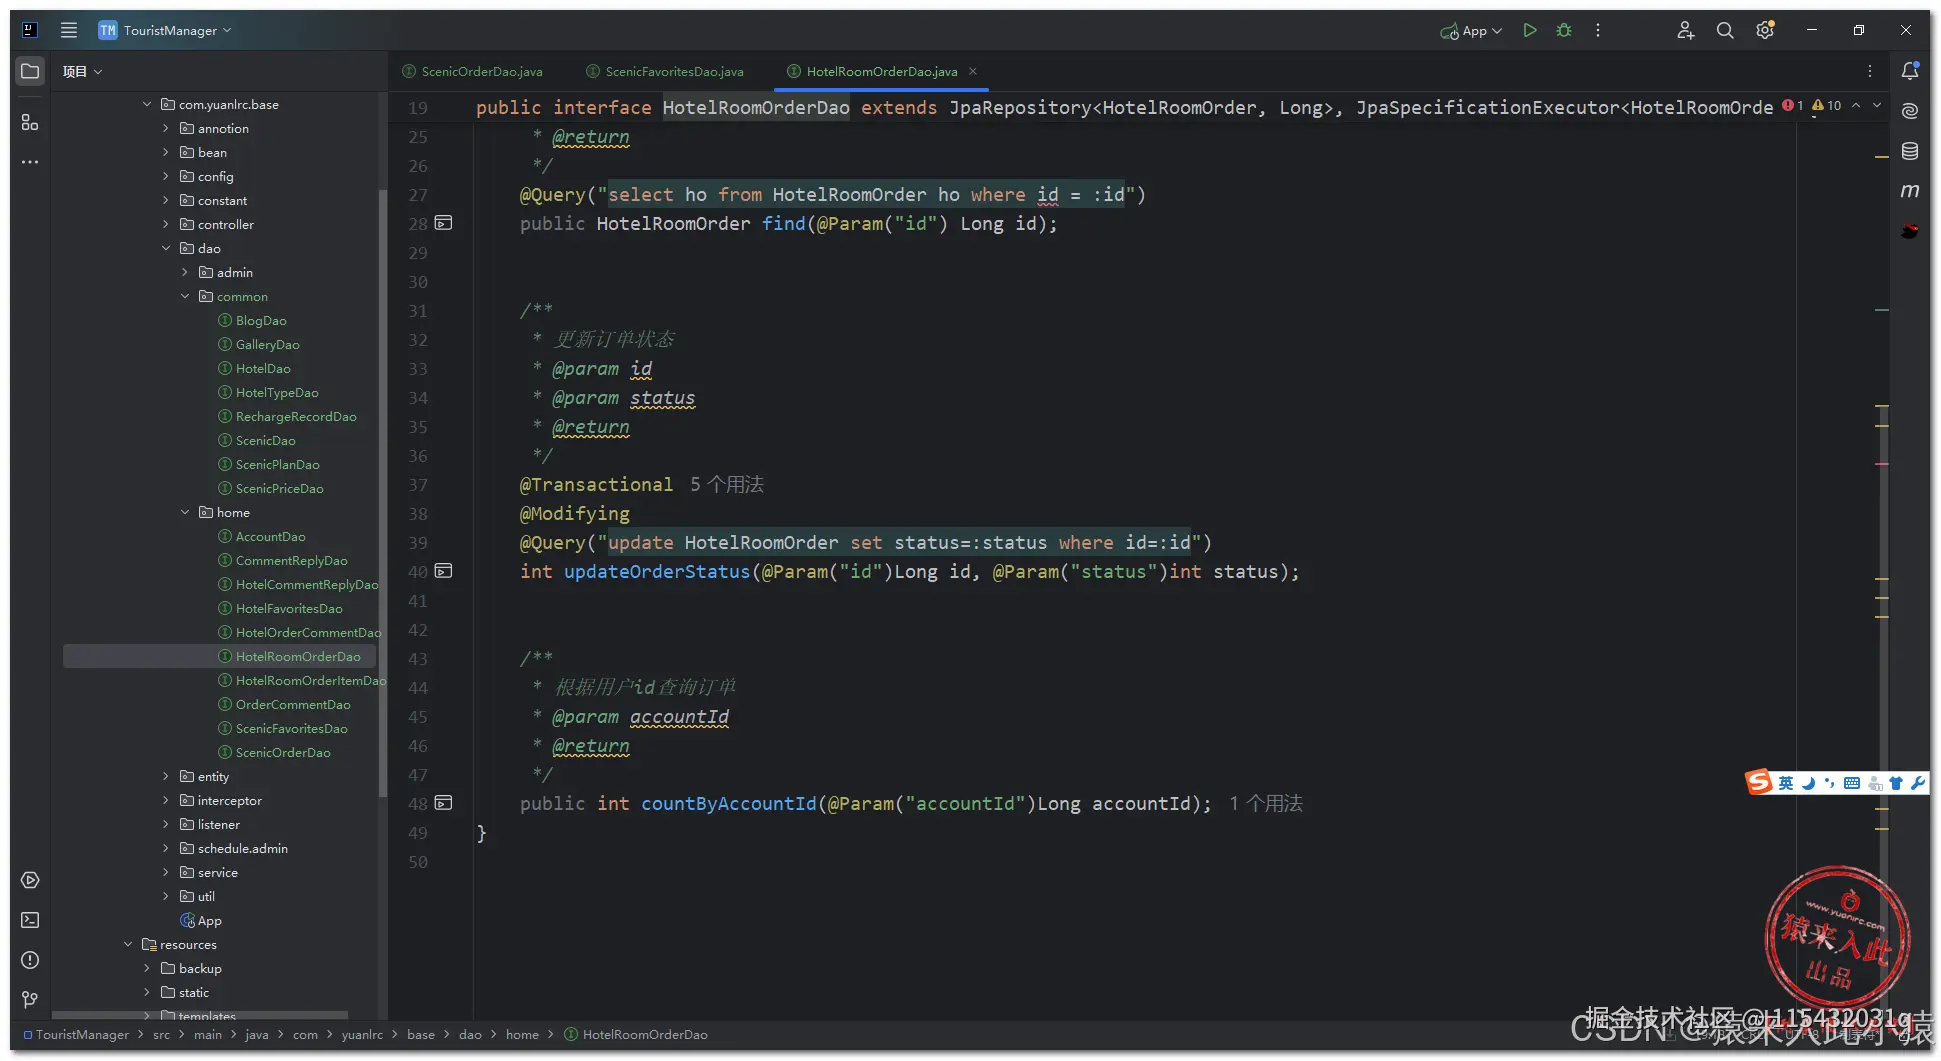This screenshot has height=1061, width=1941.
Task: Open ScenicOrderDao in project tree
Action: coord(283,752)
